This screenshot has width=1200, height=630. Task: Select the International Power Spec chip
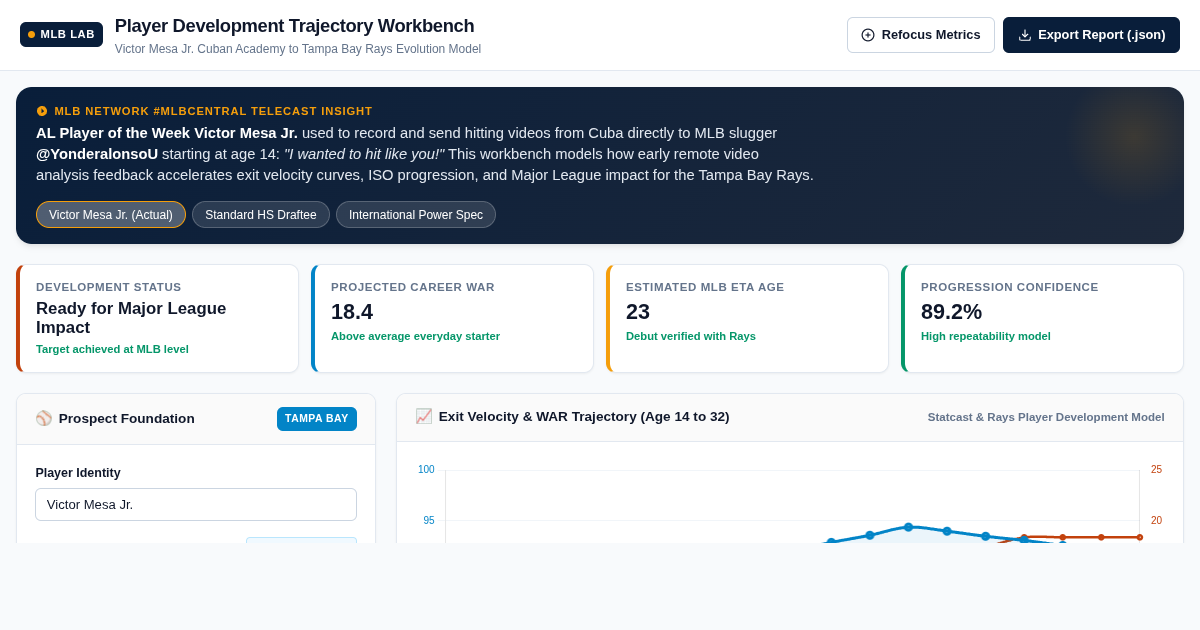(416, 215)
